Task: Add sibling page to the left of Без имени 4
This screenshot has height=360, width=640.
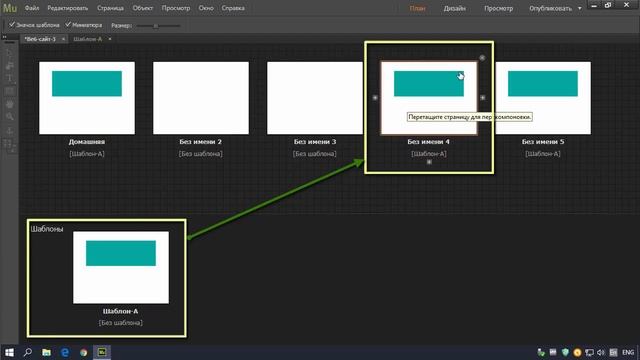Action: tap(375, 98)
